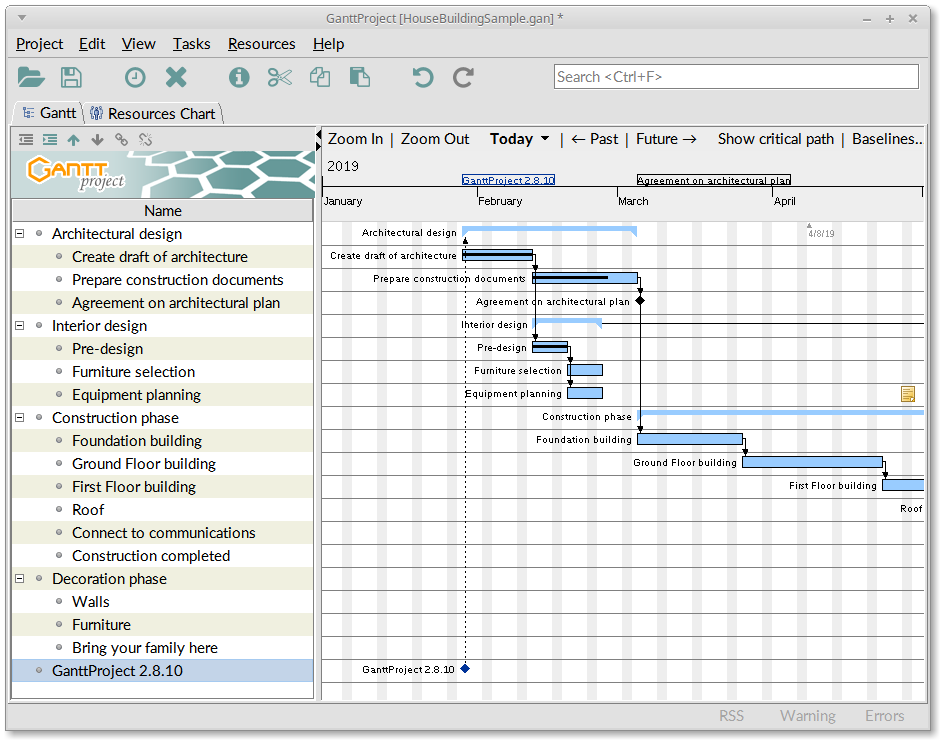Viewport: 940px width, 740px height.
Task: Open the Project menu
Action: coord(40,44)
